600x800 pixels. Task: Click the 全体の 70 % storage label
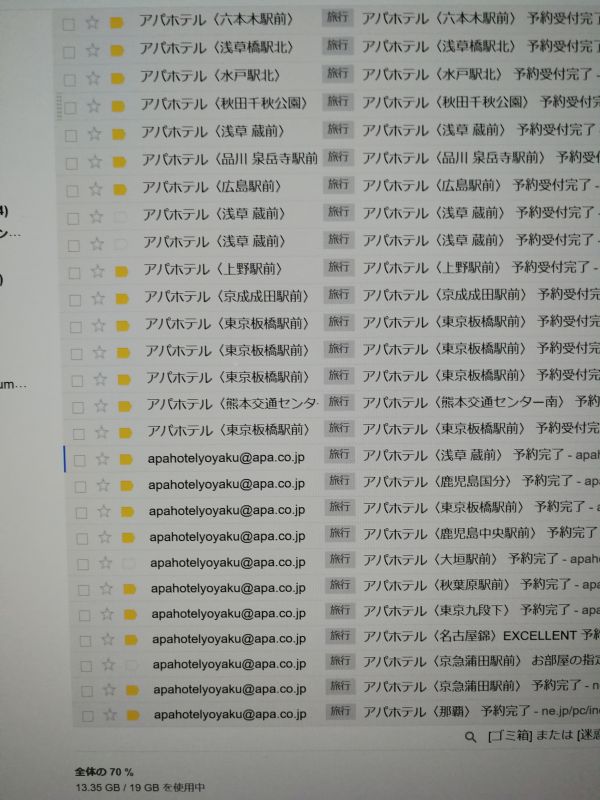click(x=104, y=771)
